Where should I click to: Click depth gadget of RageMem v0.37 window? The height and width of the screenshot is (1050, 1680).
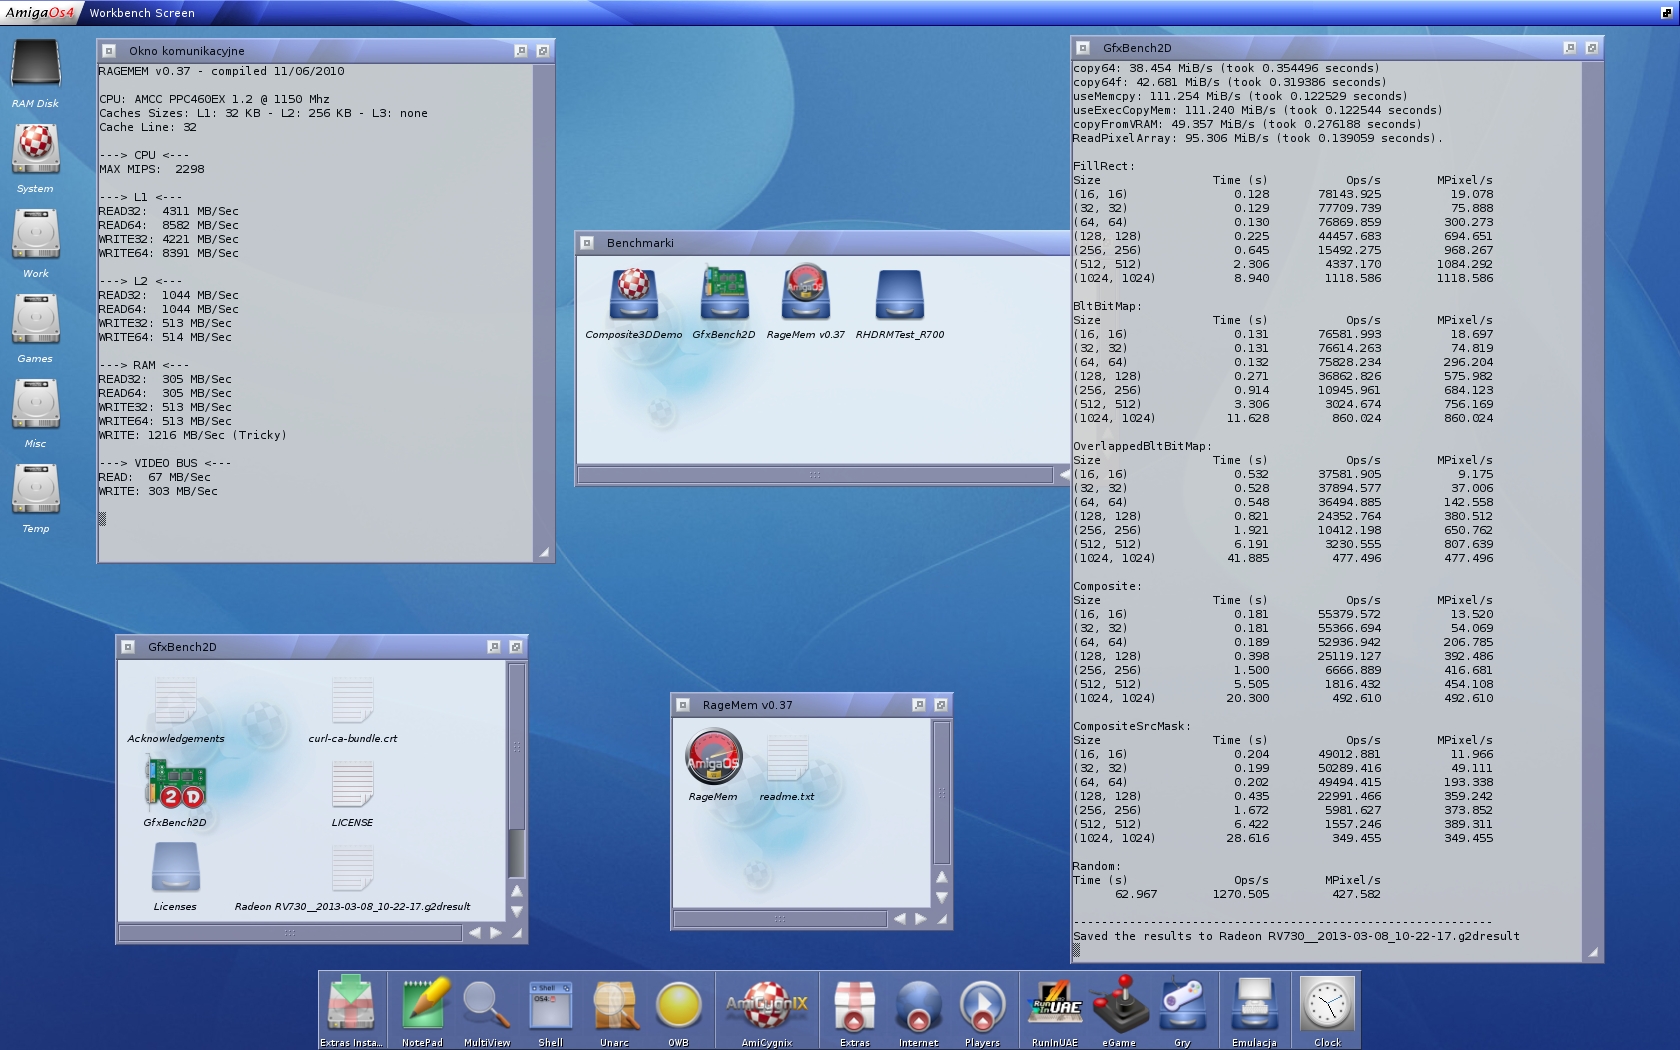pyautogui.click(x=940, y=705)
